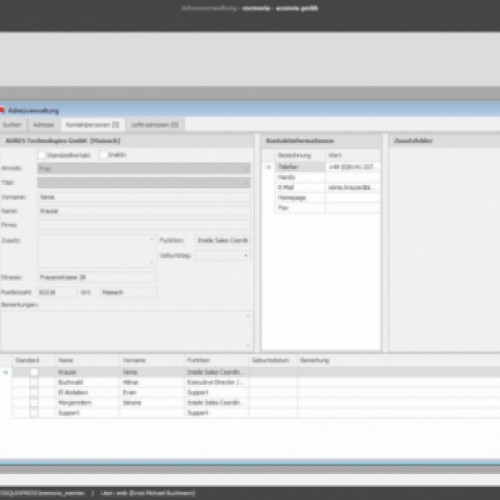
Task: Click the red Adressverwaltung window icon
Action: 2,110
